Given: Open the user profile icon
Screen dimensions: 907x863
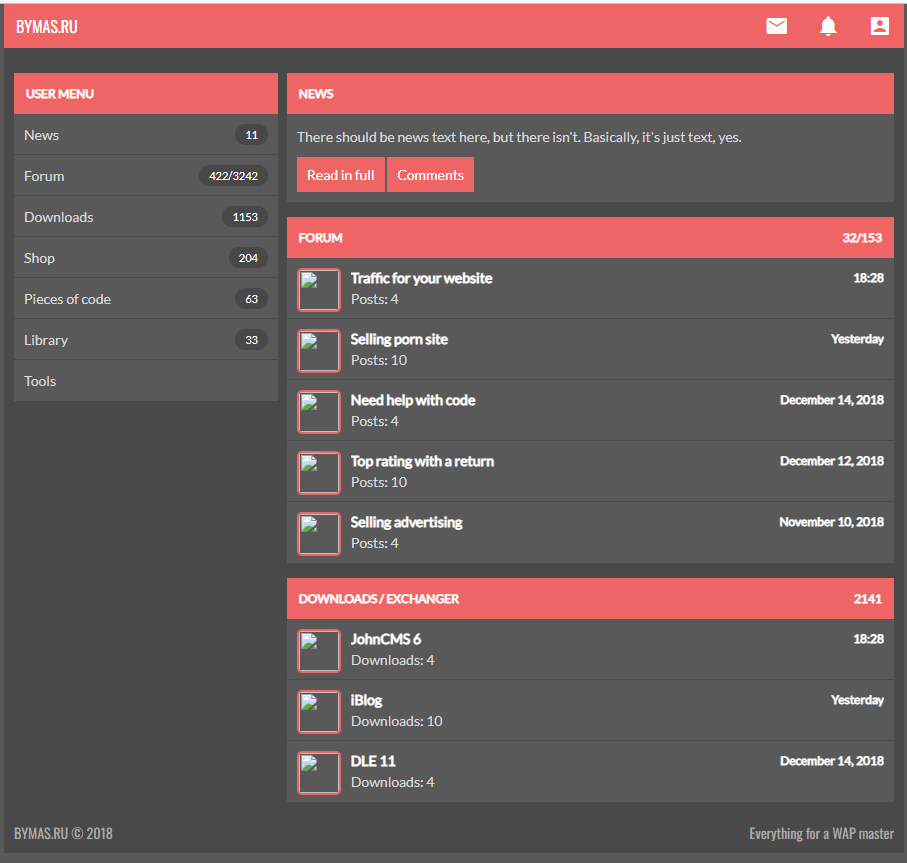Looking at the screenshot, I should [x=879, y=26].
